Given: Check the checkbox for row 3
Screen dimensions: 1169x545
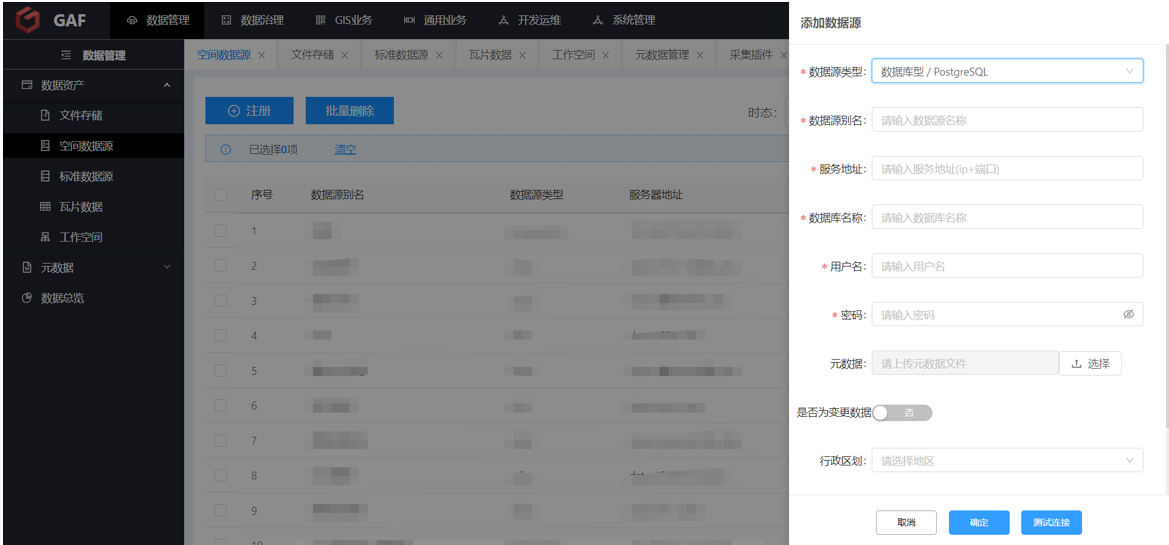Looking at the screenshot, I should click(x=220, y=300).
